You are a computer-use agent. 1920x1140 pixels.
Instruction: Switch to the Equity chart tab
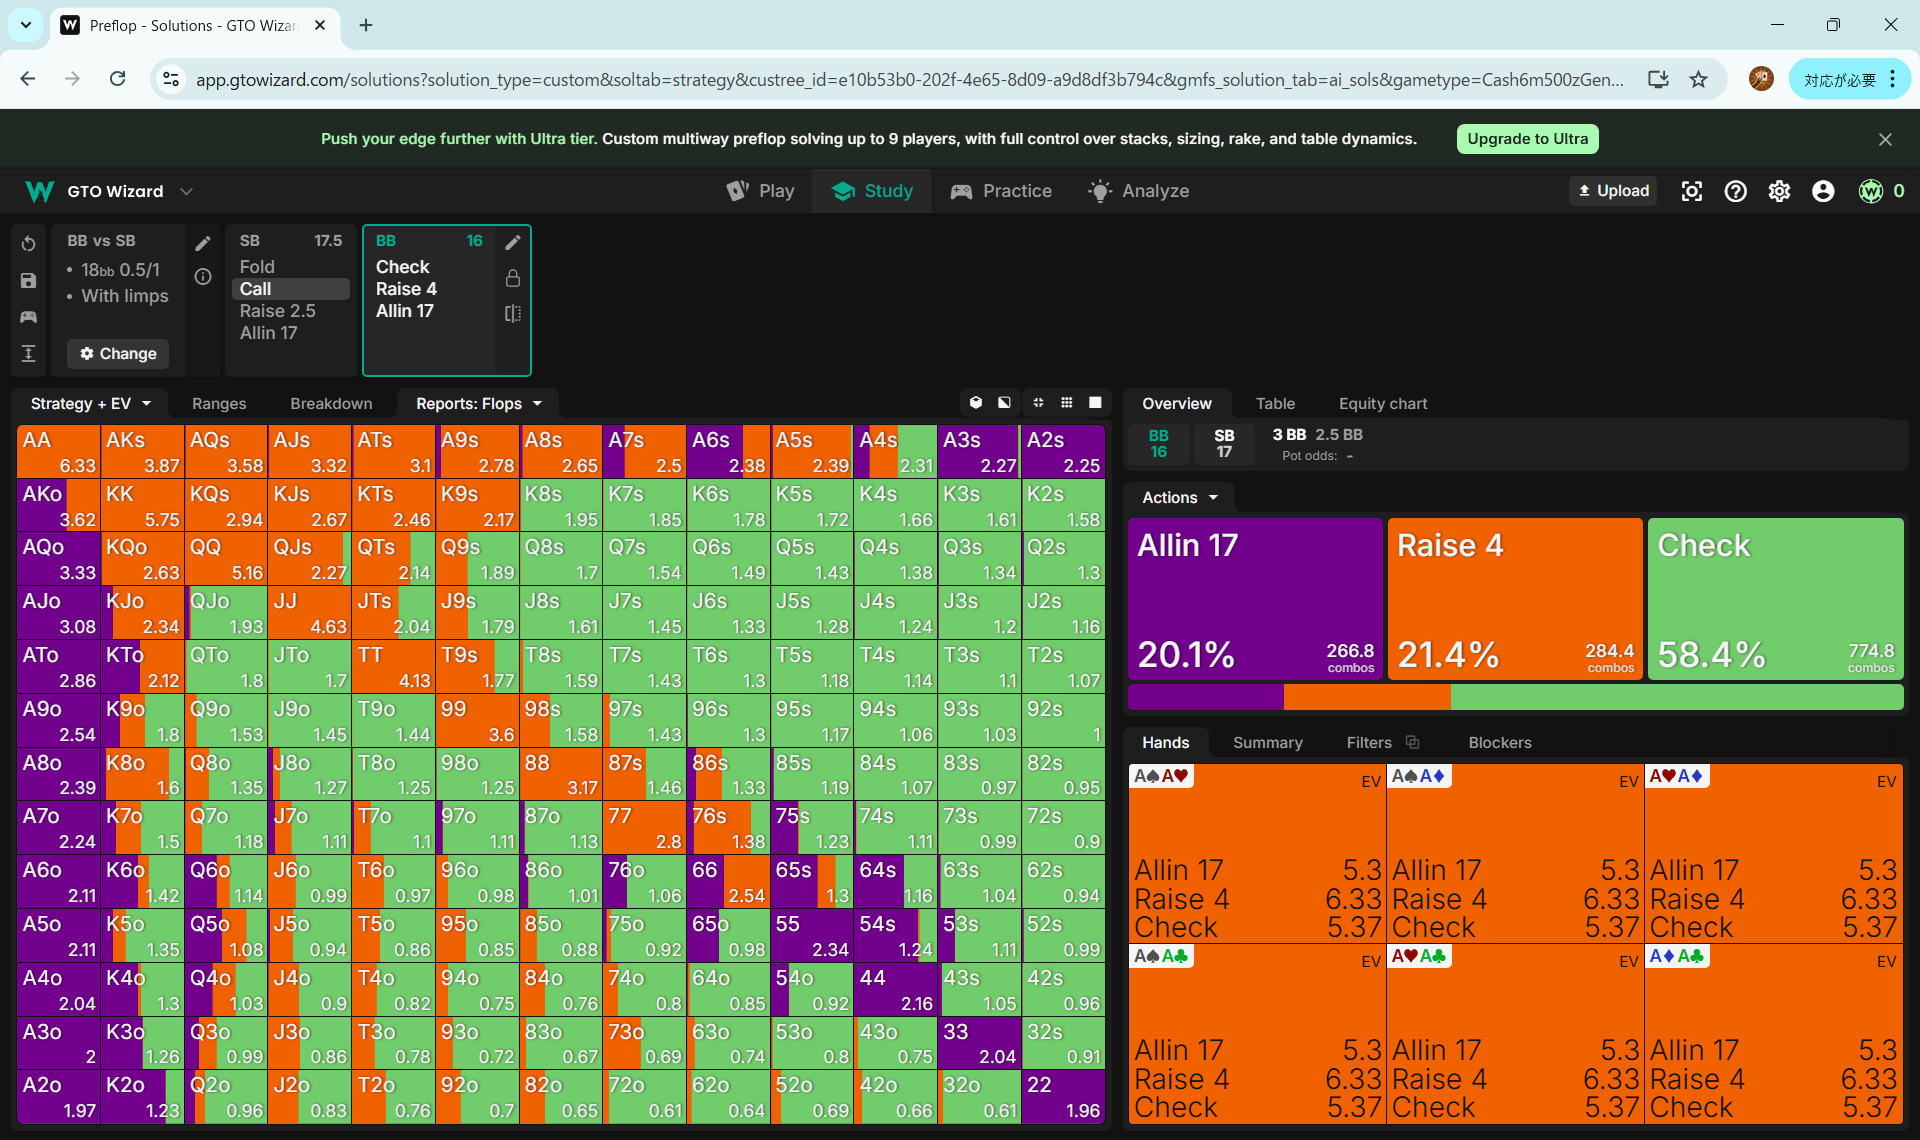point(1382,403)
